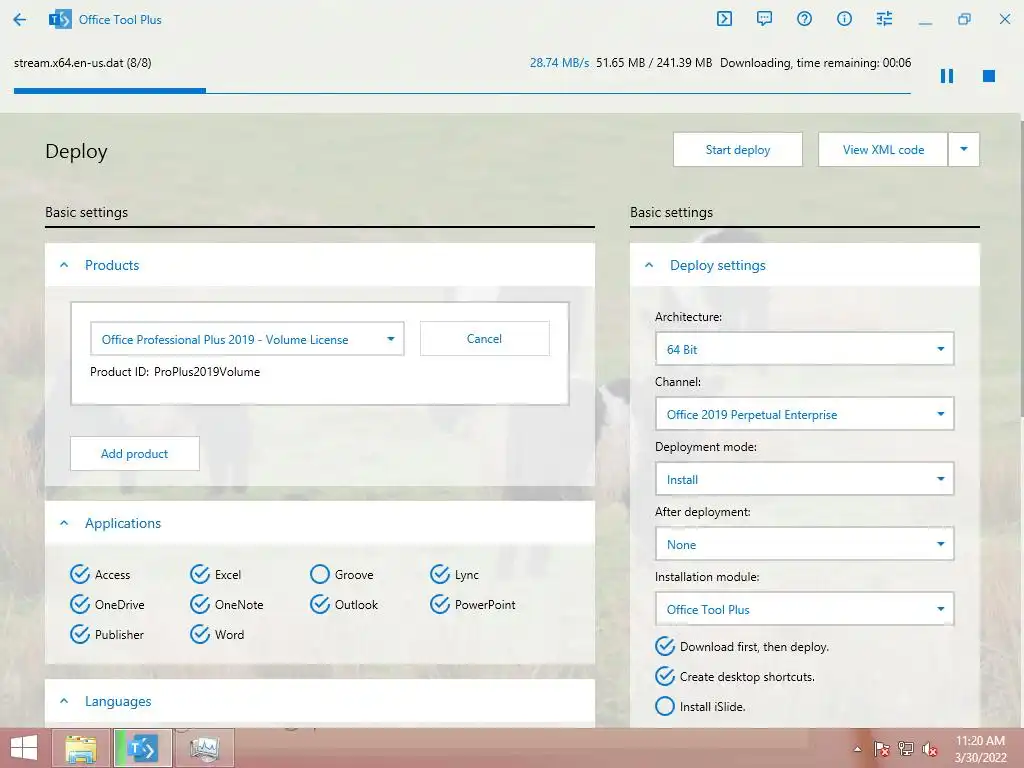Uncheck the Word application
The height and width of the screenshot is (768, 1024).
(x=200, y=634)
